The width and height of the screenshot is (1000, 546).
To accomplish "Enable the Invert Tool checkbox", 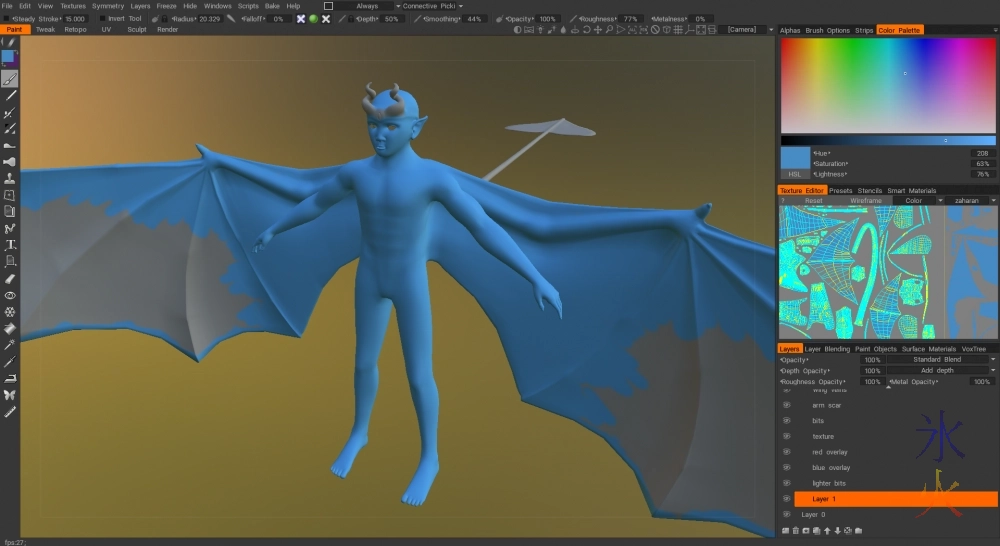I will click(x=102, y=19).
